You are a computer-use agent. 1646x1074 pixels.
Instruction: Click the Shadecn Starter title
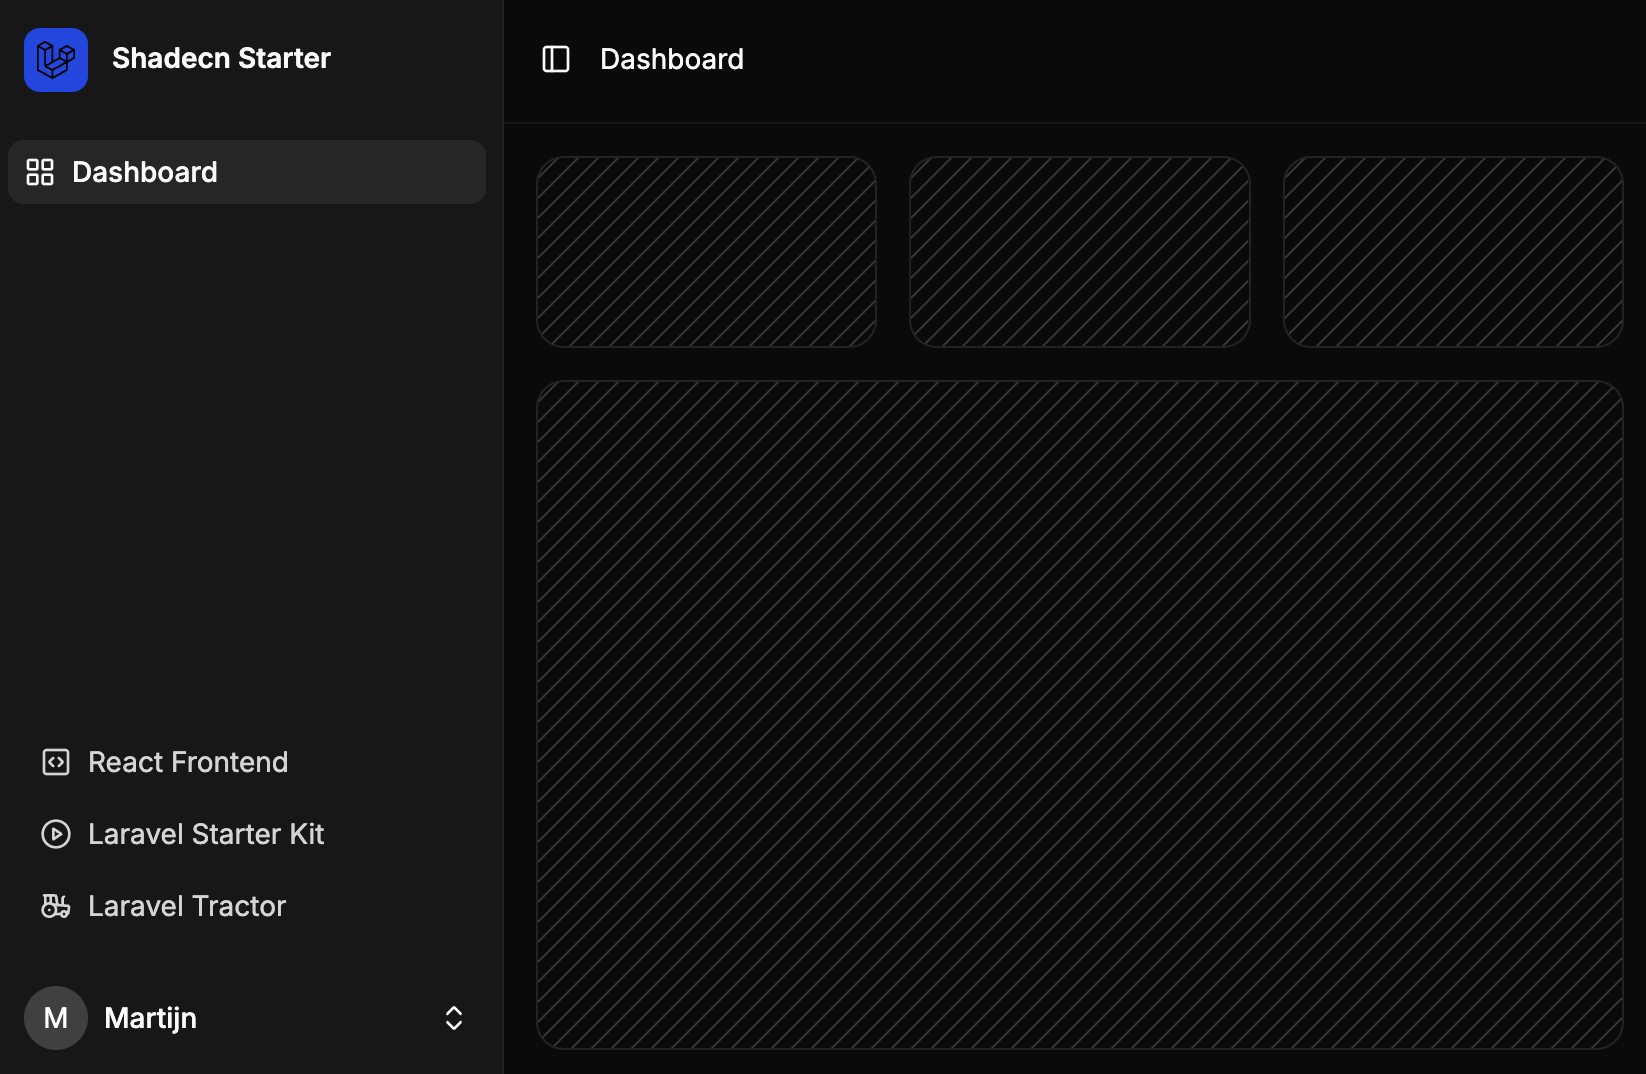pos(221,58)
